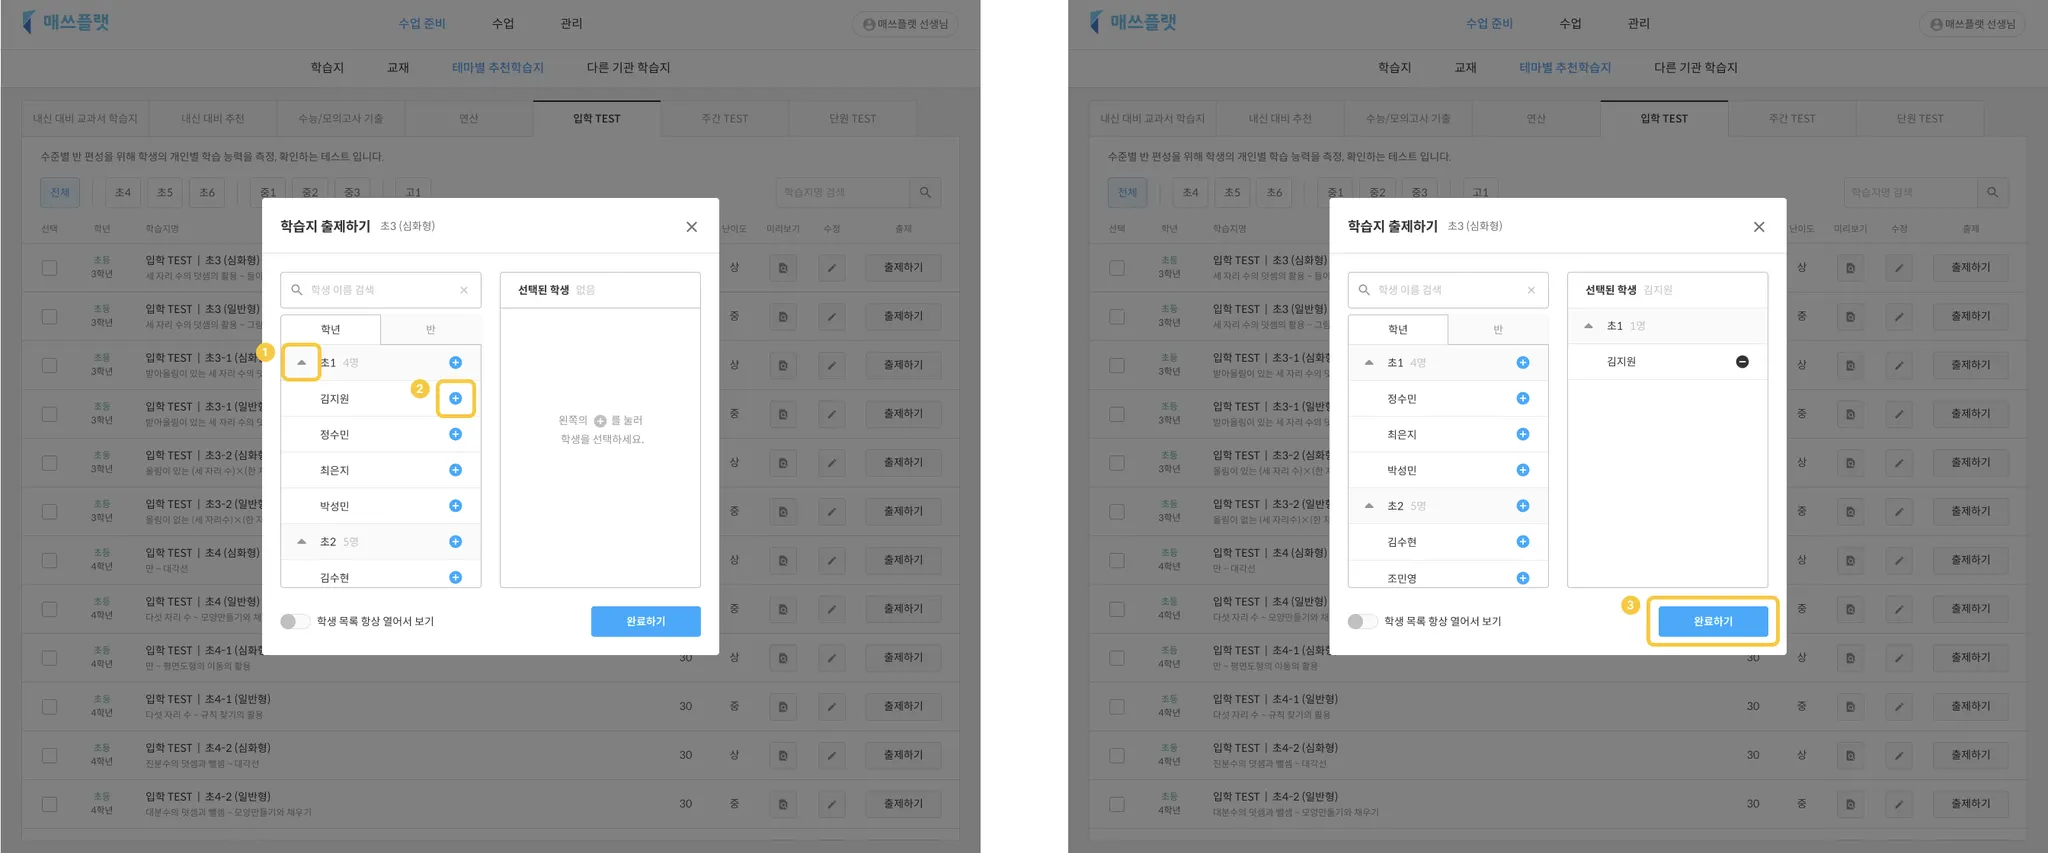The height and width of the screenshot is (853, 2048).
Task: Click 출제하기 for 초4-2 (일반형) in right screen
Action: (1970, 804)
